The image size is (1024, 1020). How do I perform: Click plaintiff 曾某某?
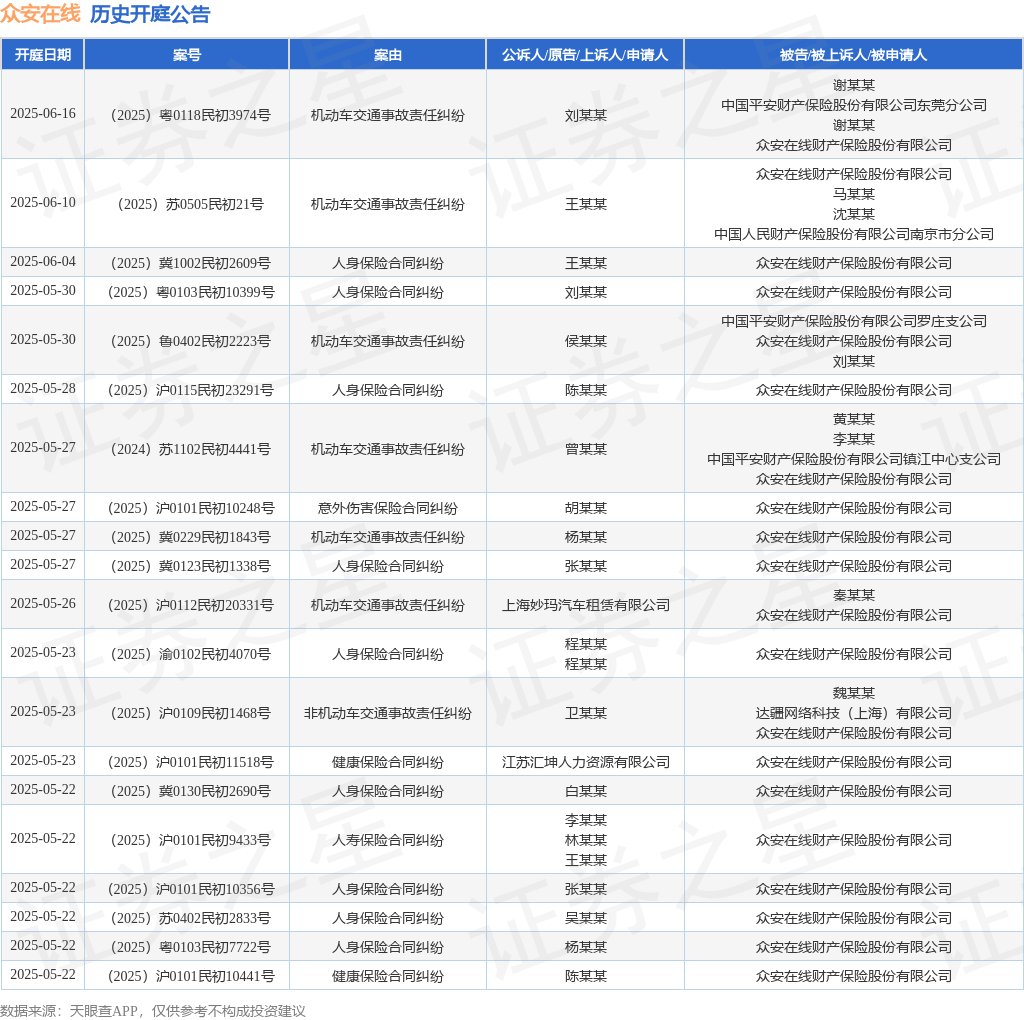(586, 449)
